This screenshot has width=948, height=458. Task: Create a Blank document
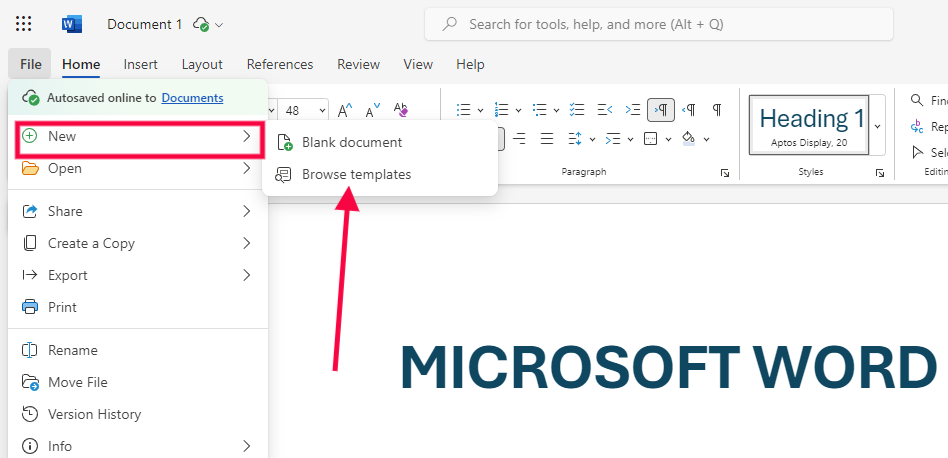(380, 143)
